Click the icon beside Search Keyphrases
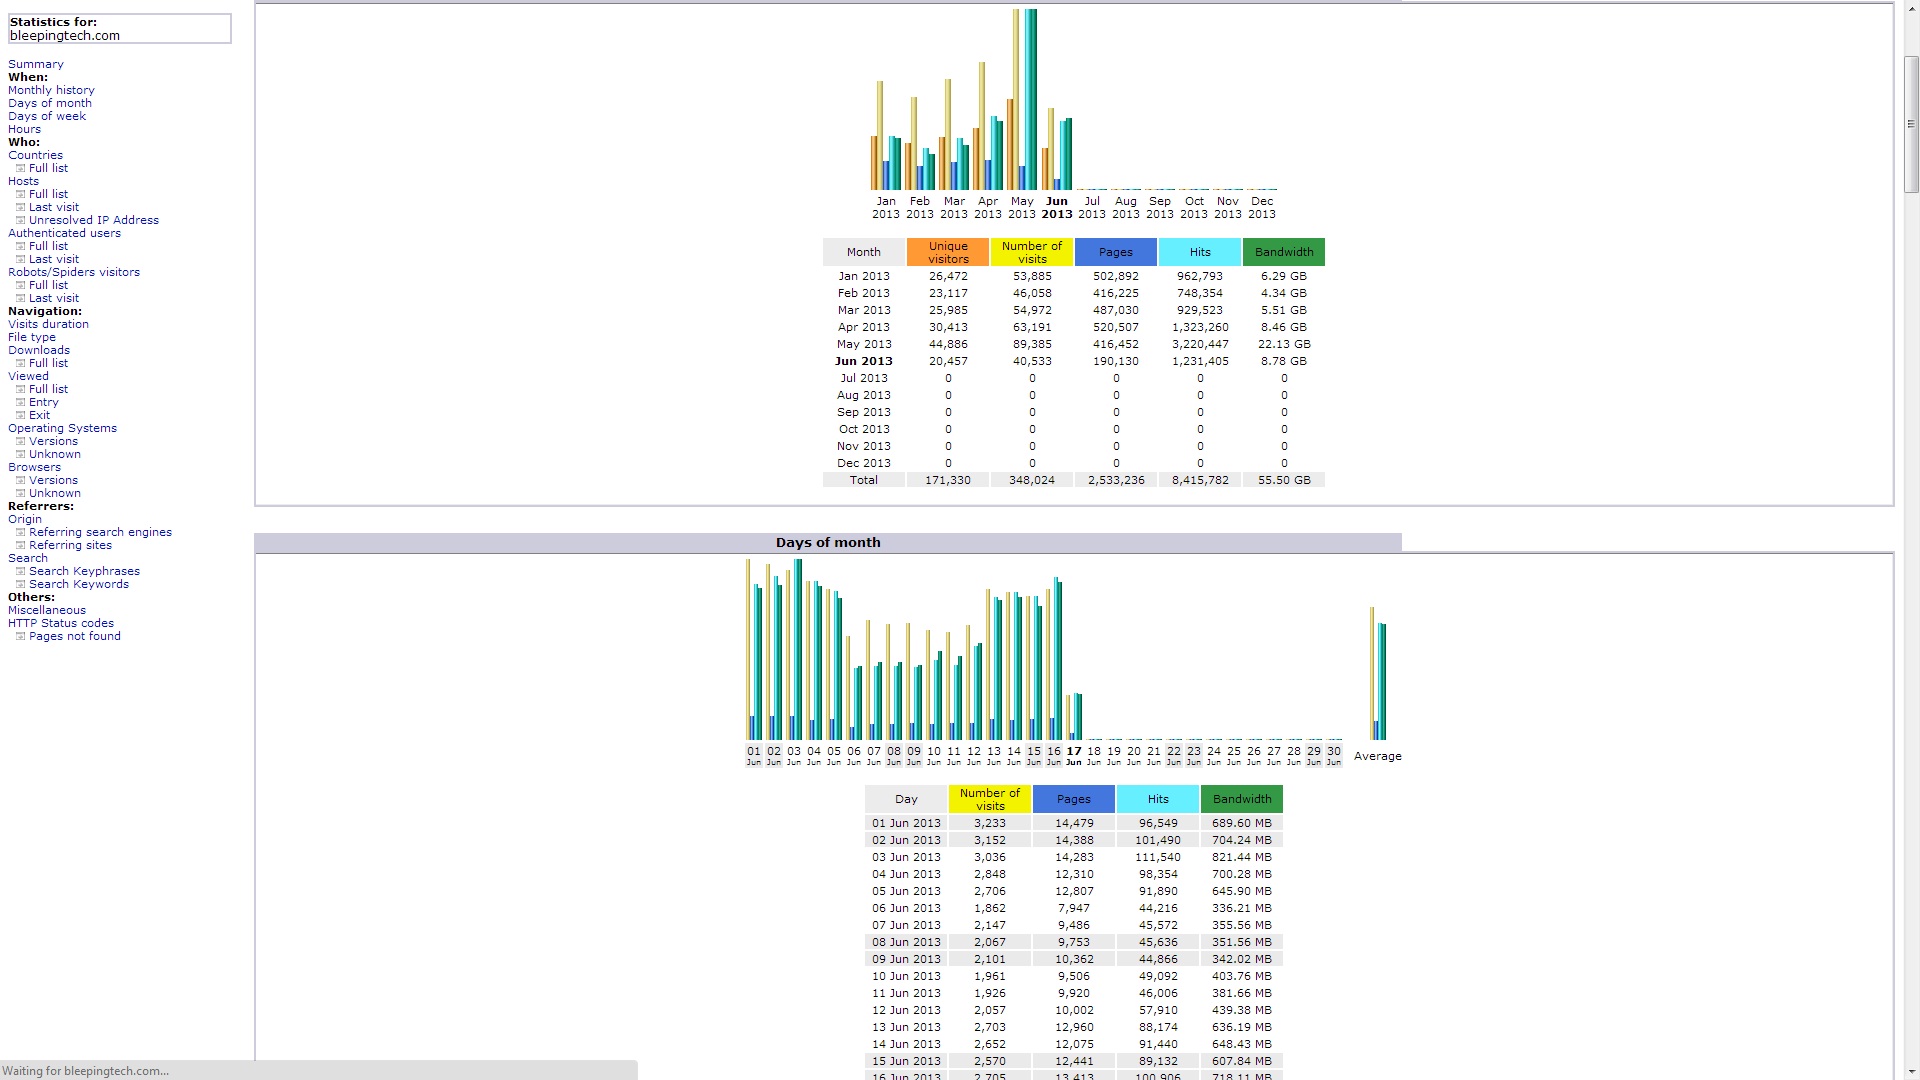Screen dimensions: 1920x1080 pyautogui.click(x=20, y=571)
